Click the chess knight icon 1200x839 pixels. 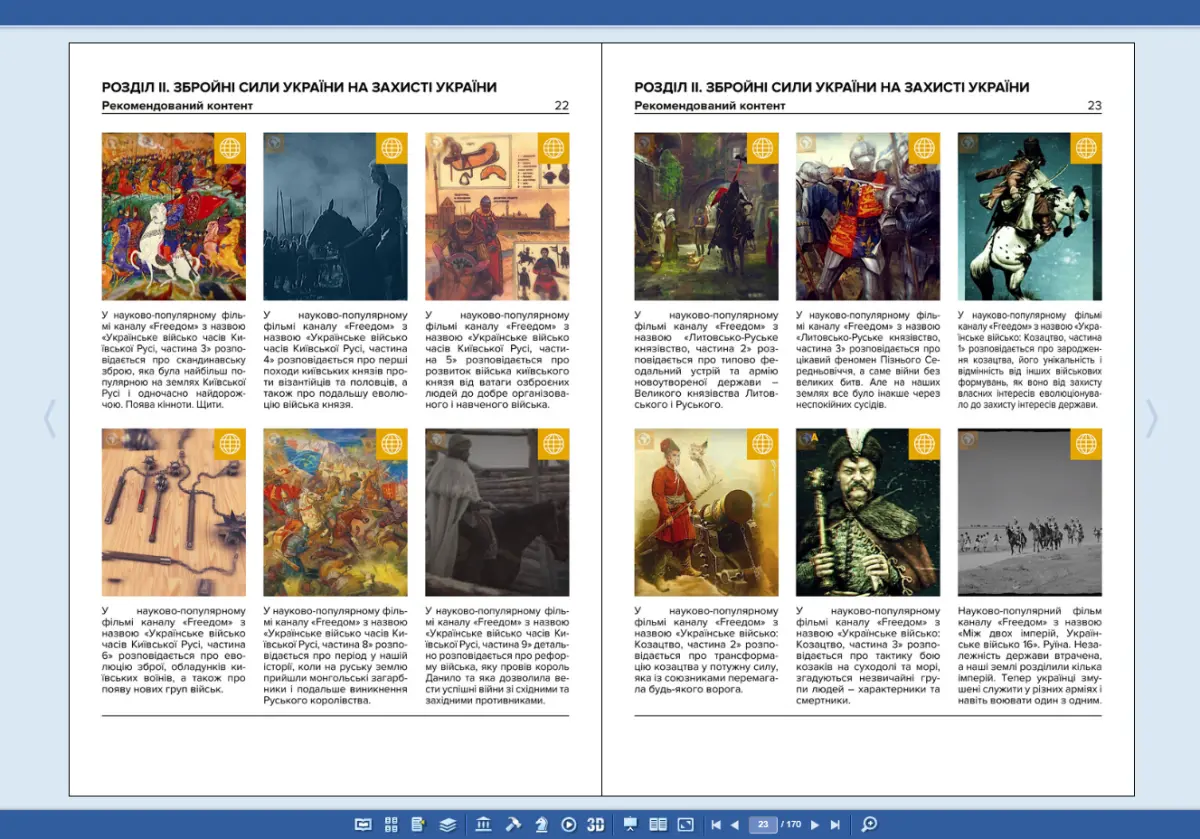pyautogui.click(x=541, y=824)
